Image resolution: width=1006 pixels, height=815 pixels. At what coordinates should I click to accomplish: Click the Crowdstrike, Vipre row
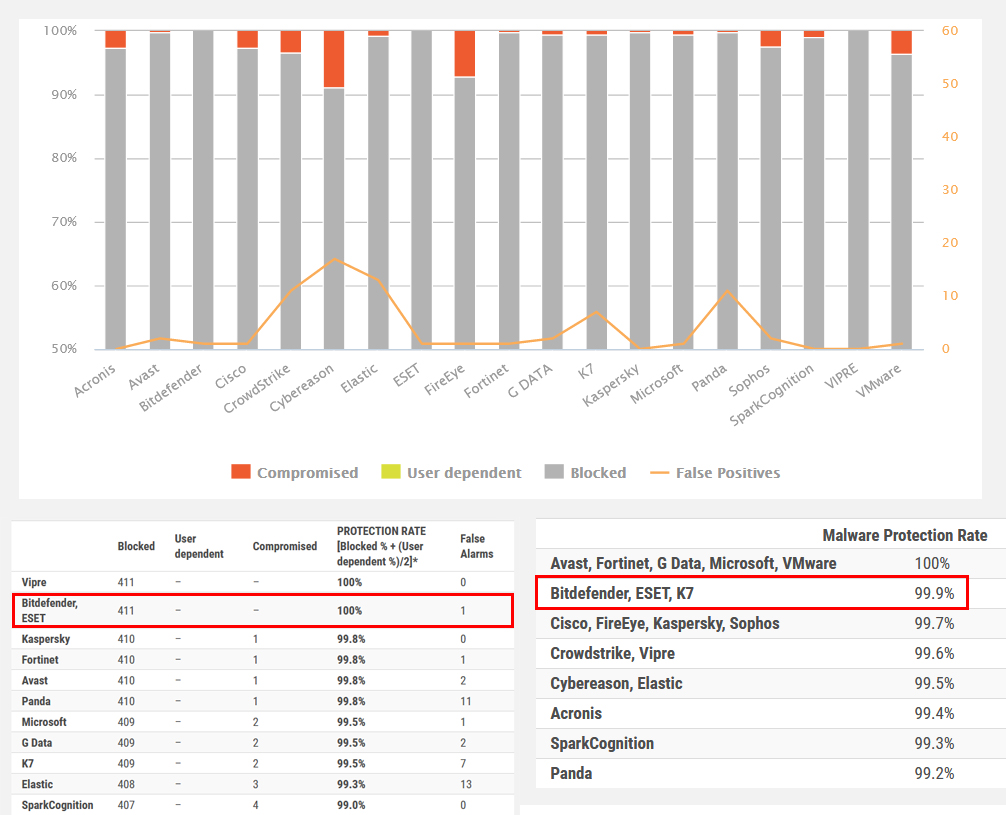(771, 653)
